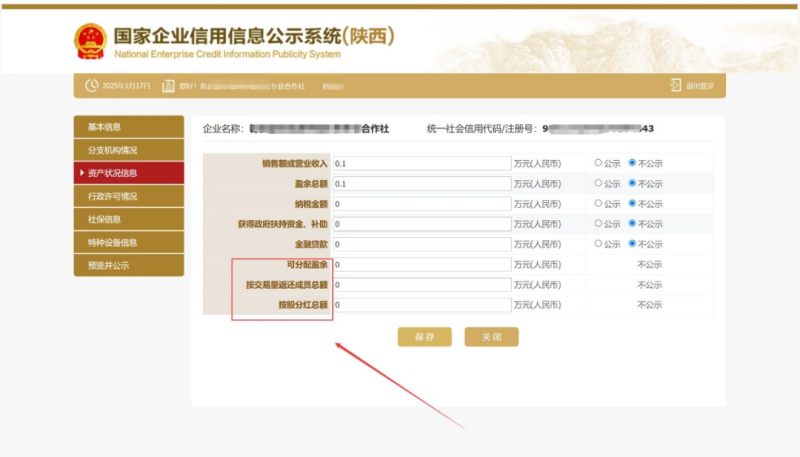The image size is (800, 457).
Task: Focus the 获得政府扶持资金、补助 input field
Action: coord(422,224)
